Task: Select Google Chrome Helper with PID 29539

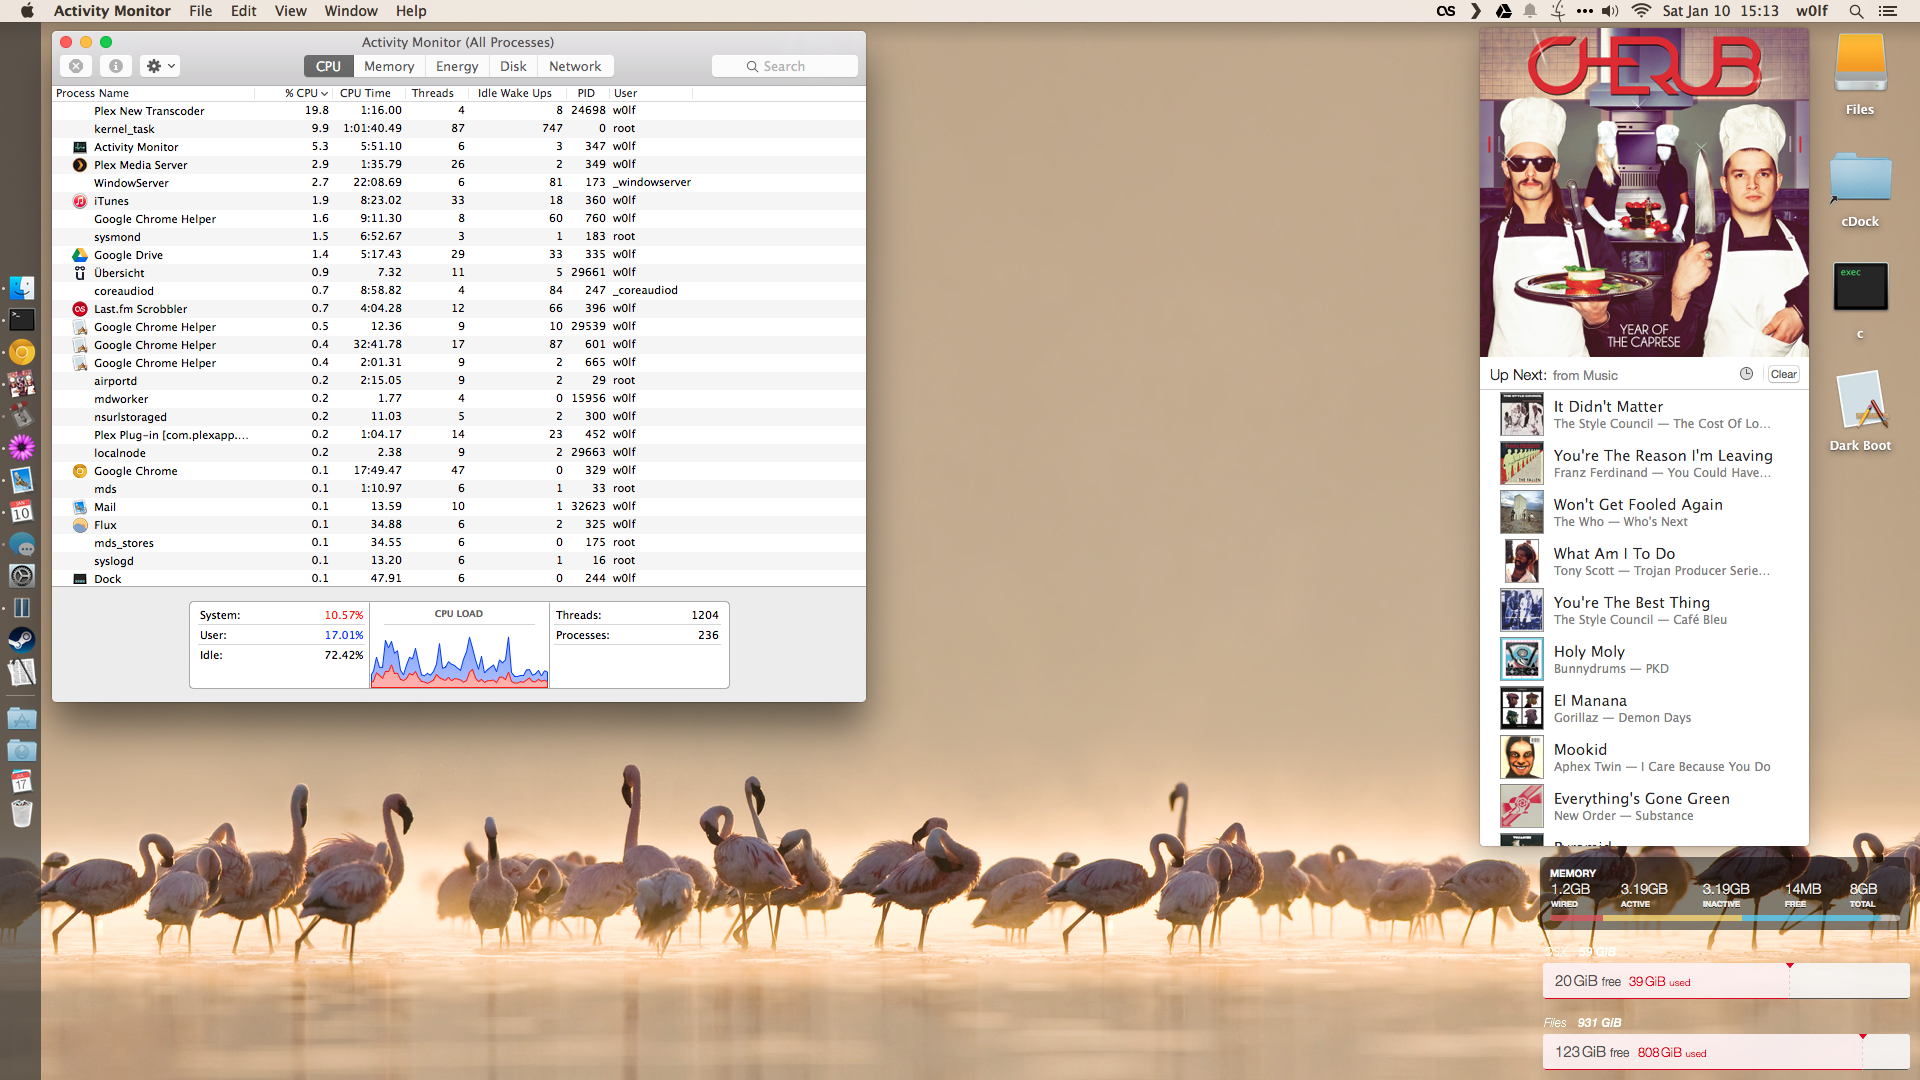Action: click(459, 327)
